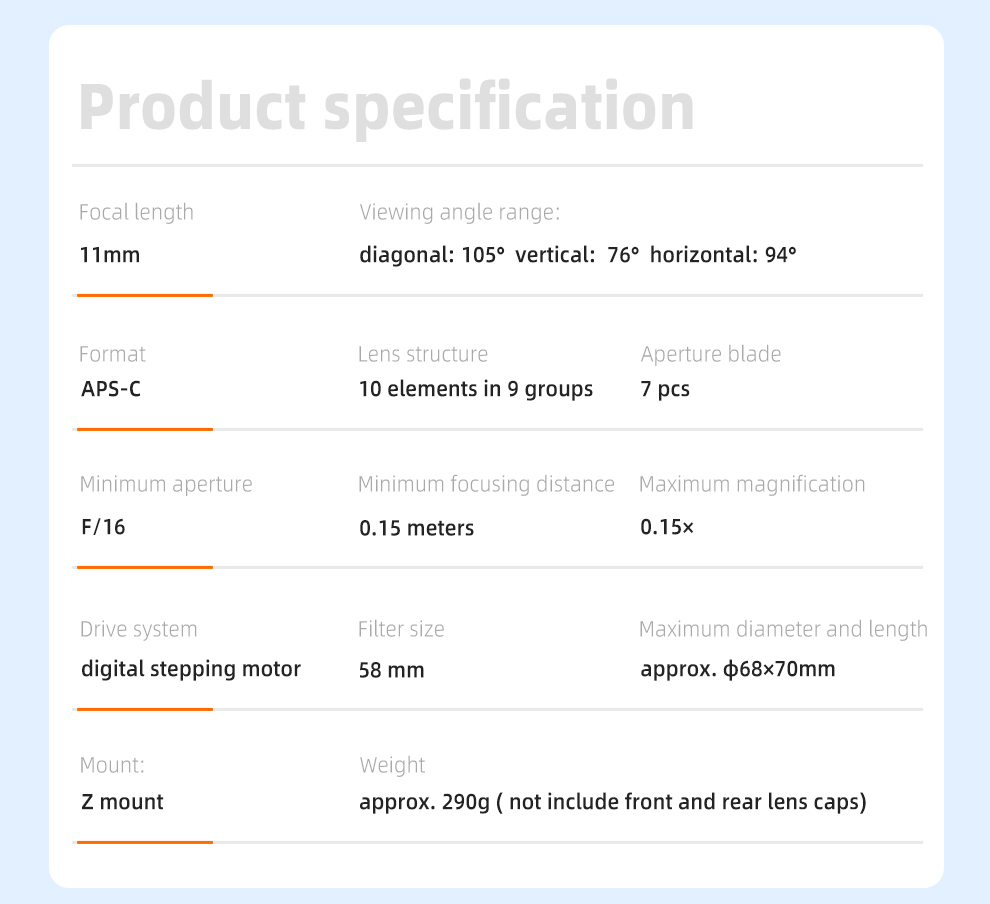Click the APS-C format value

click(111, 389)
